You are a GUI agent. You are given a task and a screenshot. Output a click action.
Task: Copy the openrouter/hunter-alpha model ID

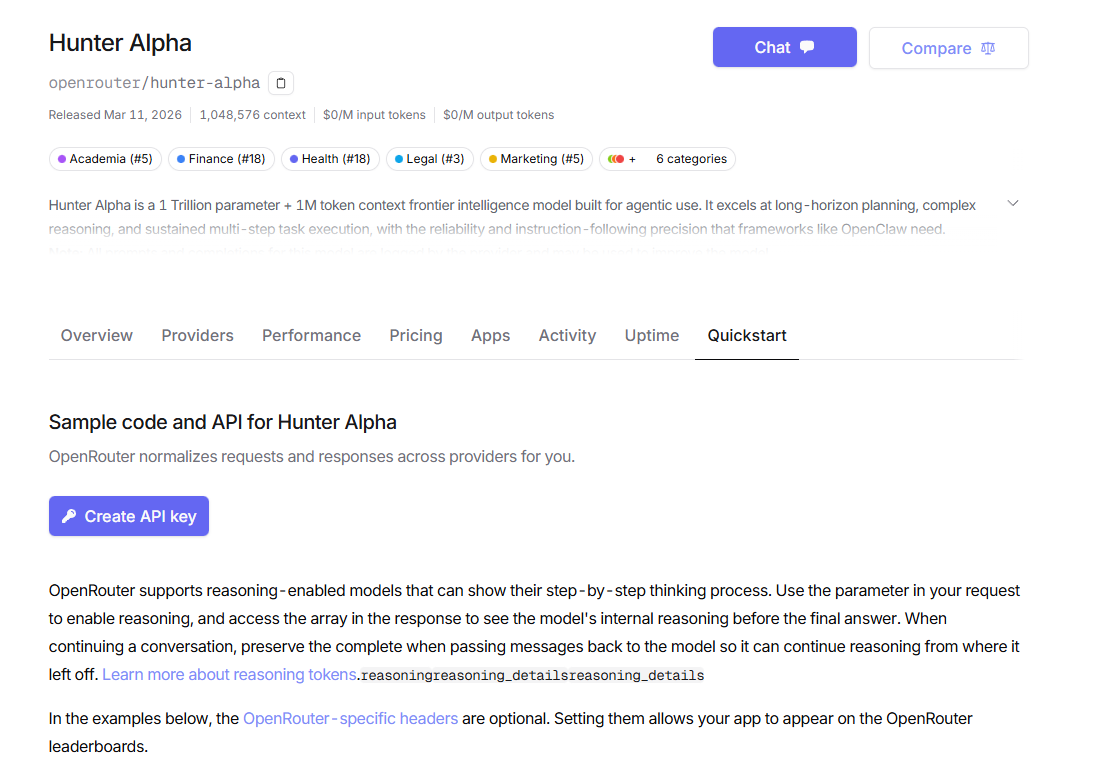(x=281, y=83)
